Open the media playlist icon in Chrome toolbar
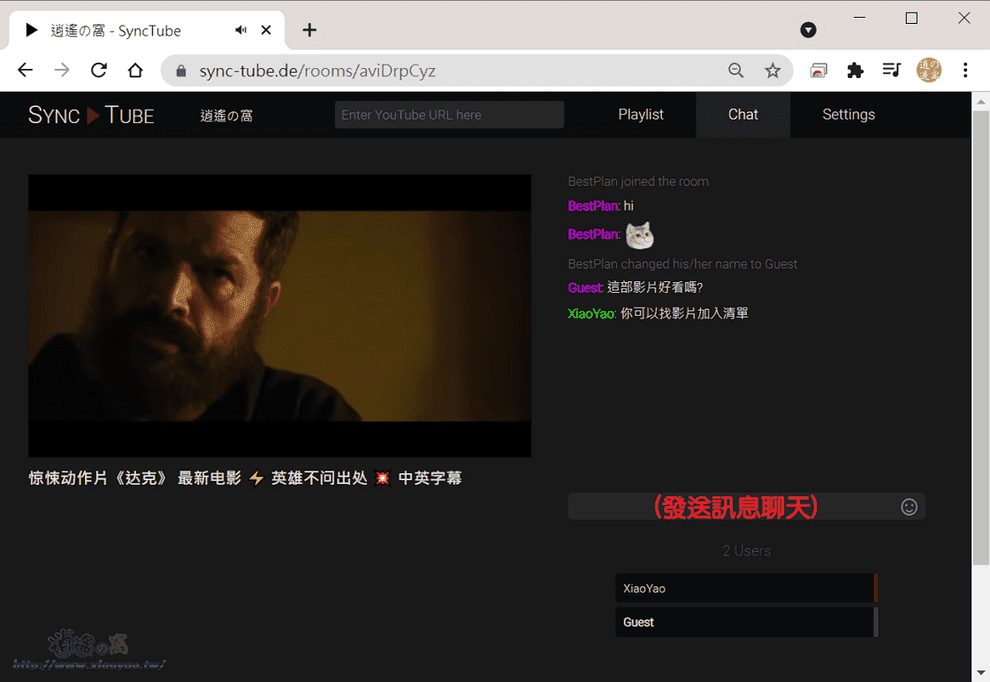Screen dimensions: 990x682 [891, 70]
